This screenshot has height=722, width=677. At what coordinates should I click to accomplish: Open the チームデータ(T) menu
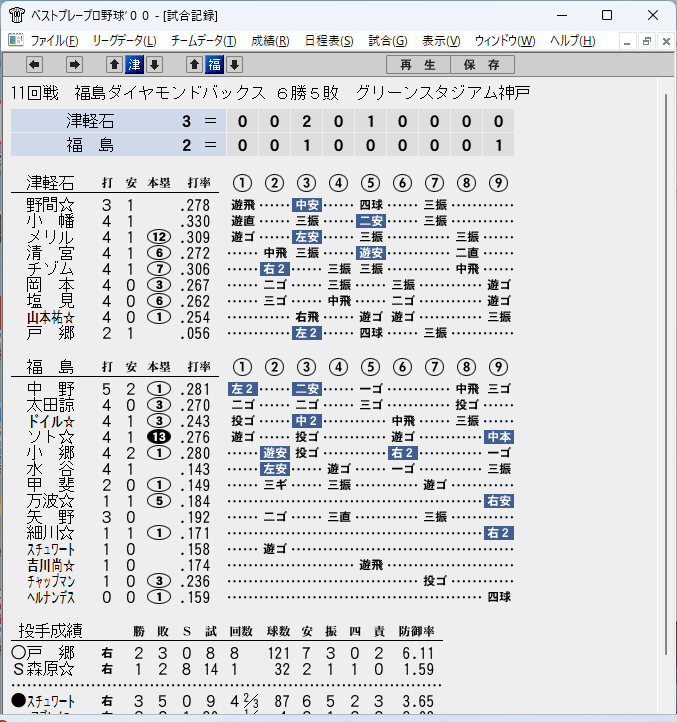pyautogui.click(x=204, y=41)
